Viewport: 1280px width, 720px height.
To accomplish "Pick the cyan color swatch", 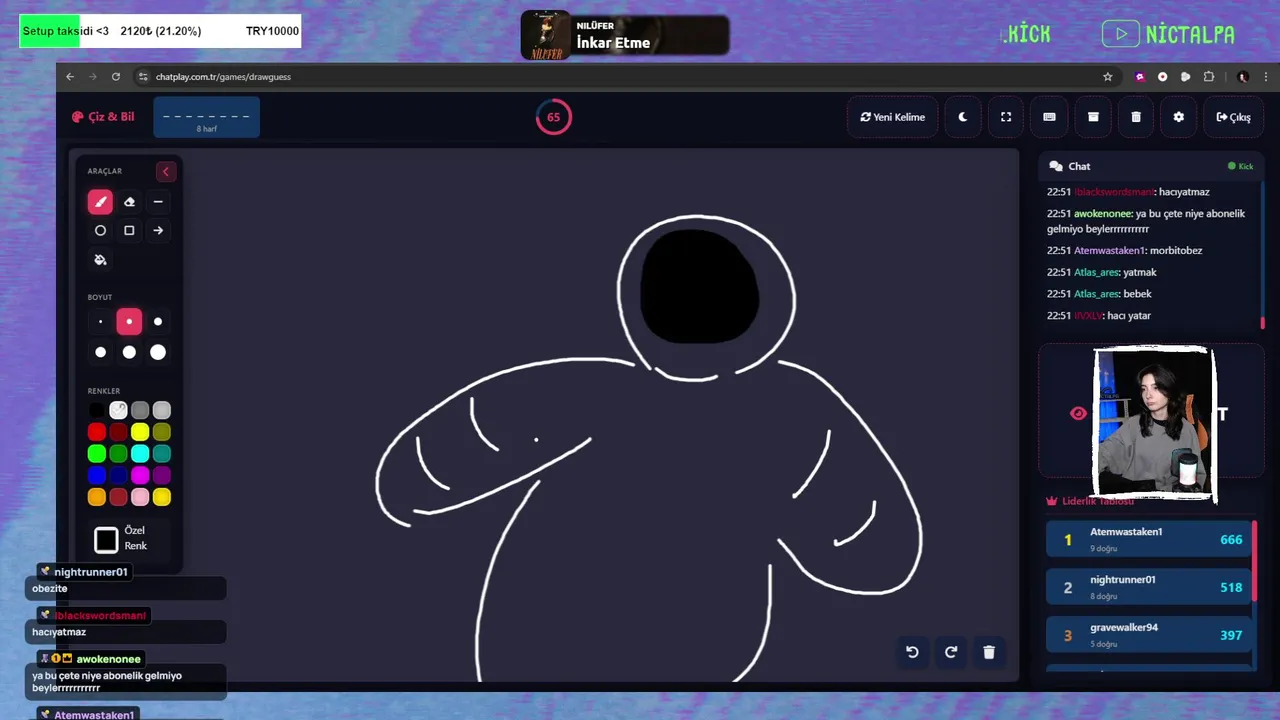I will click(x=140, y=454).
